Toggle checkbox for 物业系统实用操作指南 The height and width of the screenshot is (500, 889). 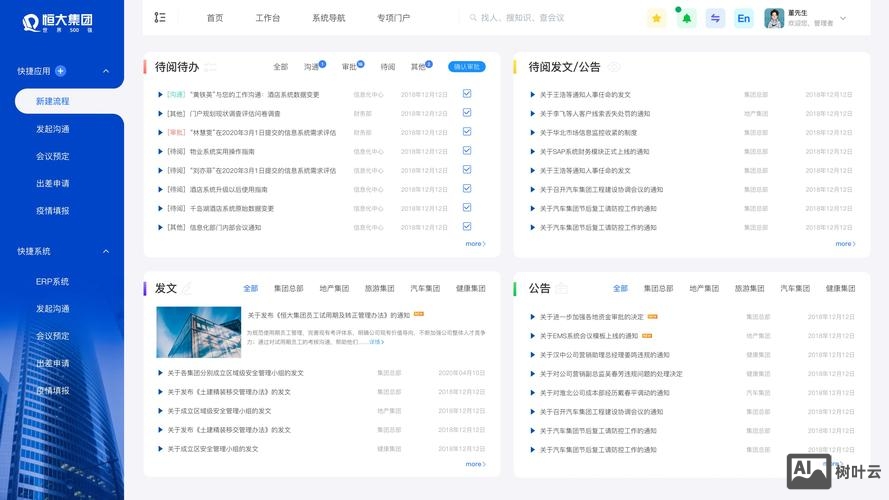(467, 151)
